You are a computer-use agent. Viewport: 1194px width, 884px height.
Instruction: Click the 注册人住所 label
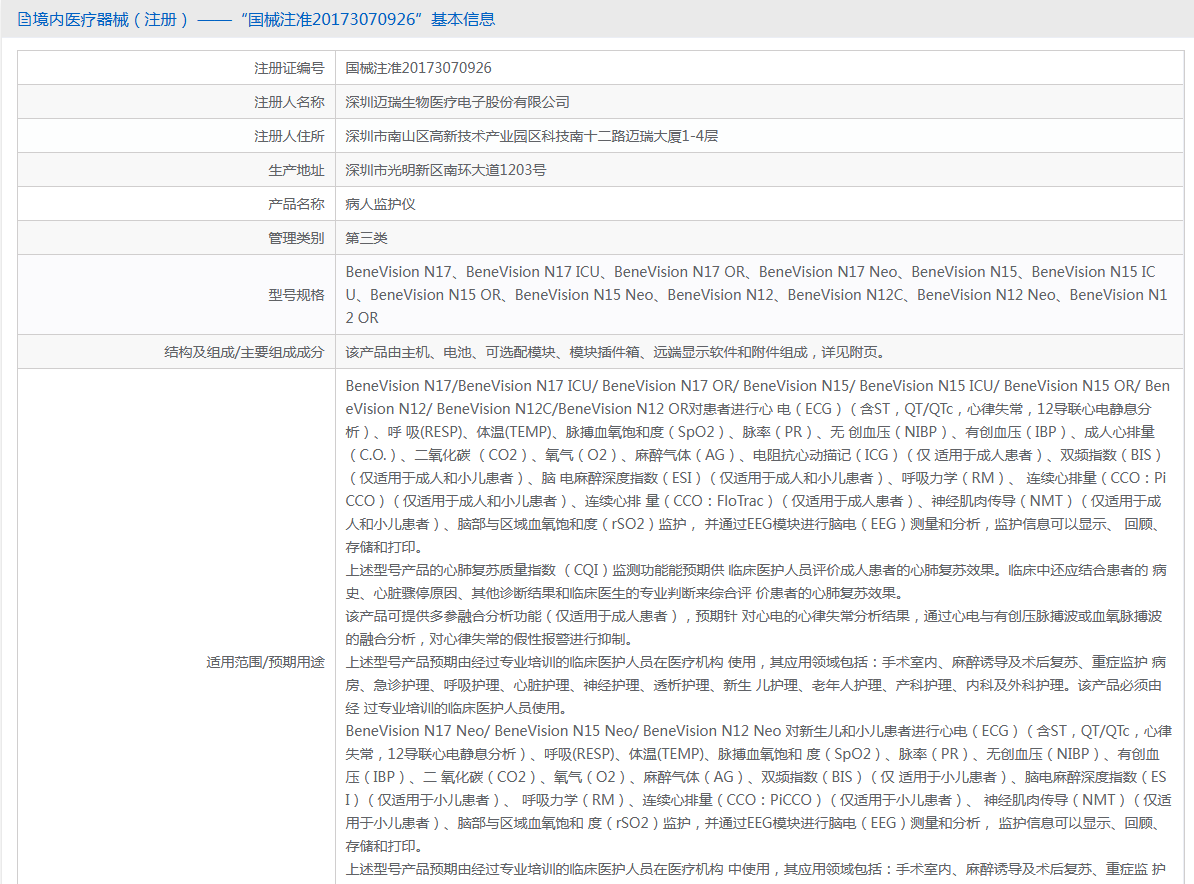(x=289, y=136)
